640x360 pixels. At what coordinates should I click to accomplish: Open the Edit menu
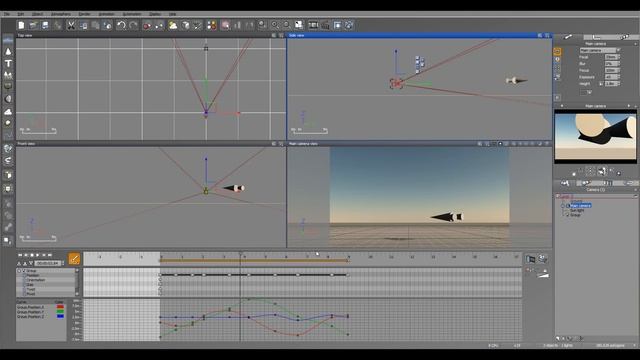20,14
